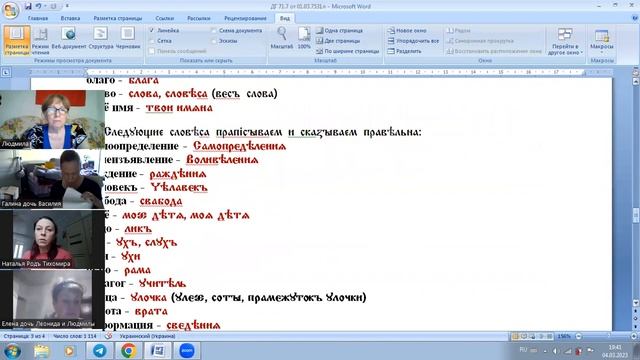Switch to Outline view (Структура)
Viewport: 640px width, 360px height.
pos(101,38)
